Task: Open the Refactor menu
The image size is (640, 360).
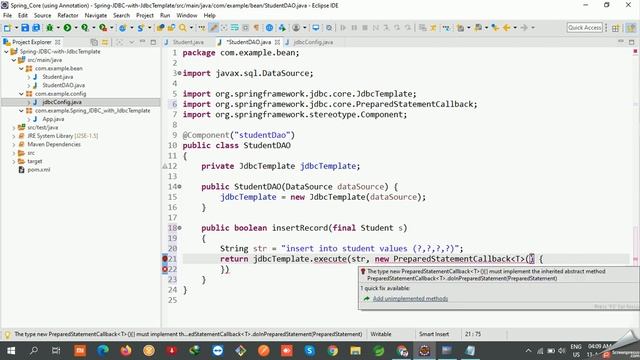Action: [x=68, y=16]
